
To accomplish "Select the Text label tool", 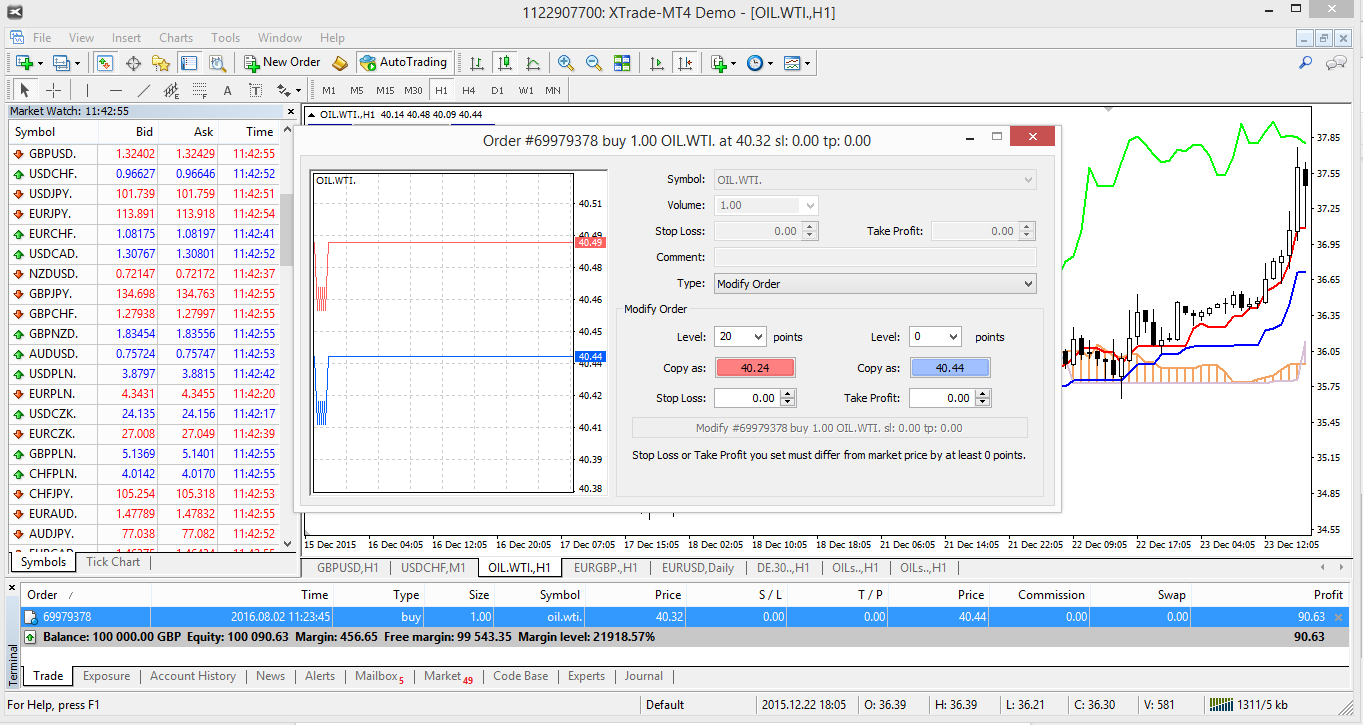I will pyautogui.click(x=254, y=90).
